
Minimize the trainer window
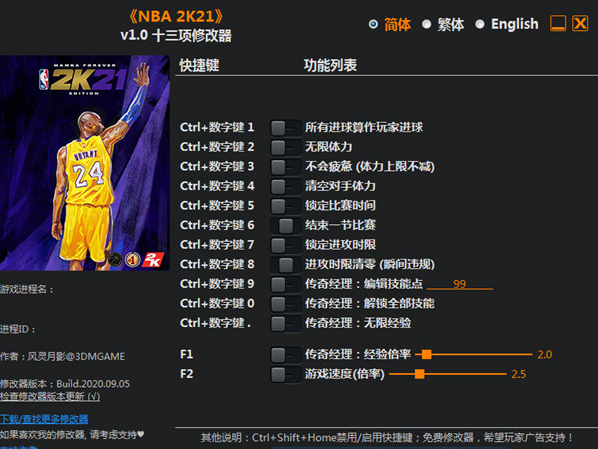[558, 24]
